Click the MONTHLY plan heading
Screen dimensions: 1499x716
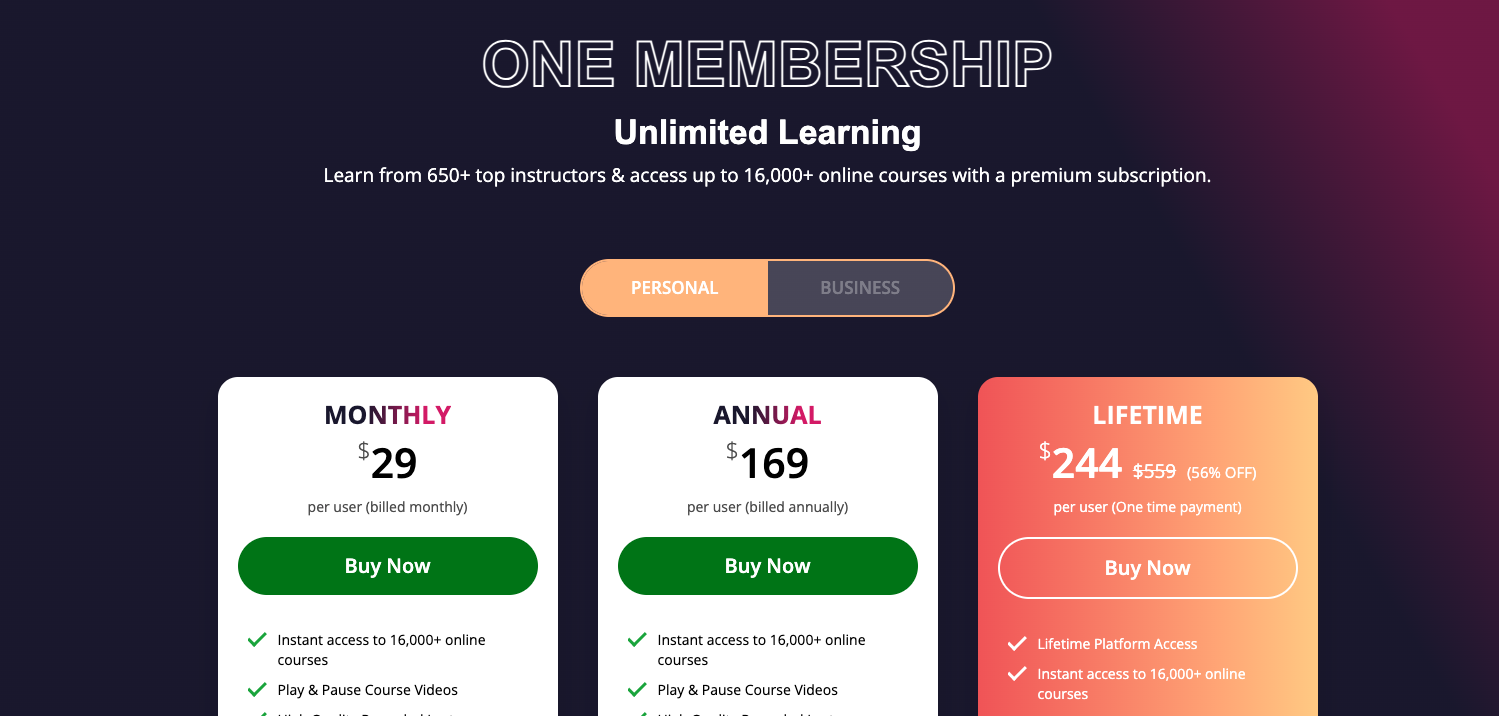(x=388, y=415)
